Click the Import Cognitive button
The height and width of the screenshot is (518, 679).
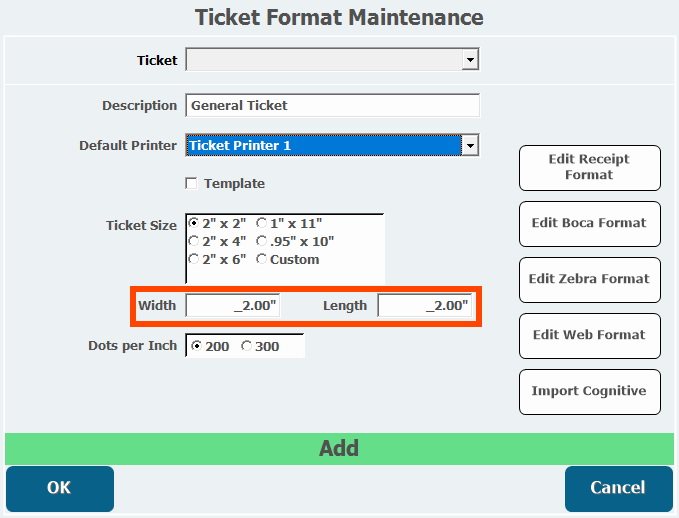point(589,391)
